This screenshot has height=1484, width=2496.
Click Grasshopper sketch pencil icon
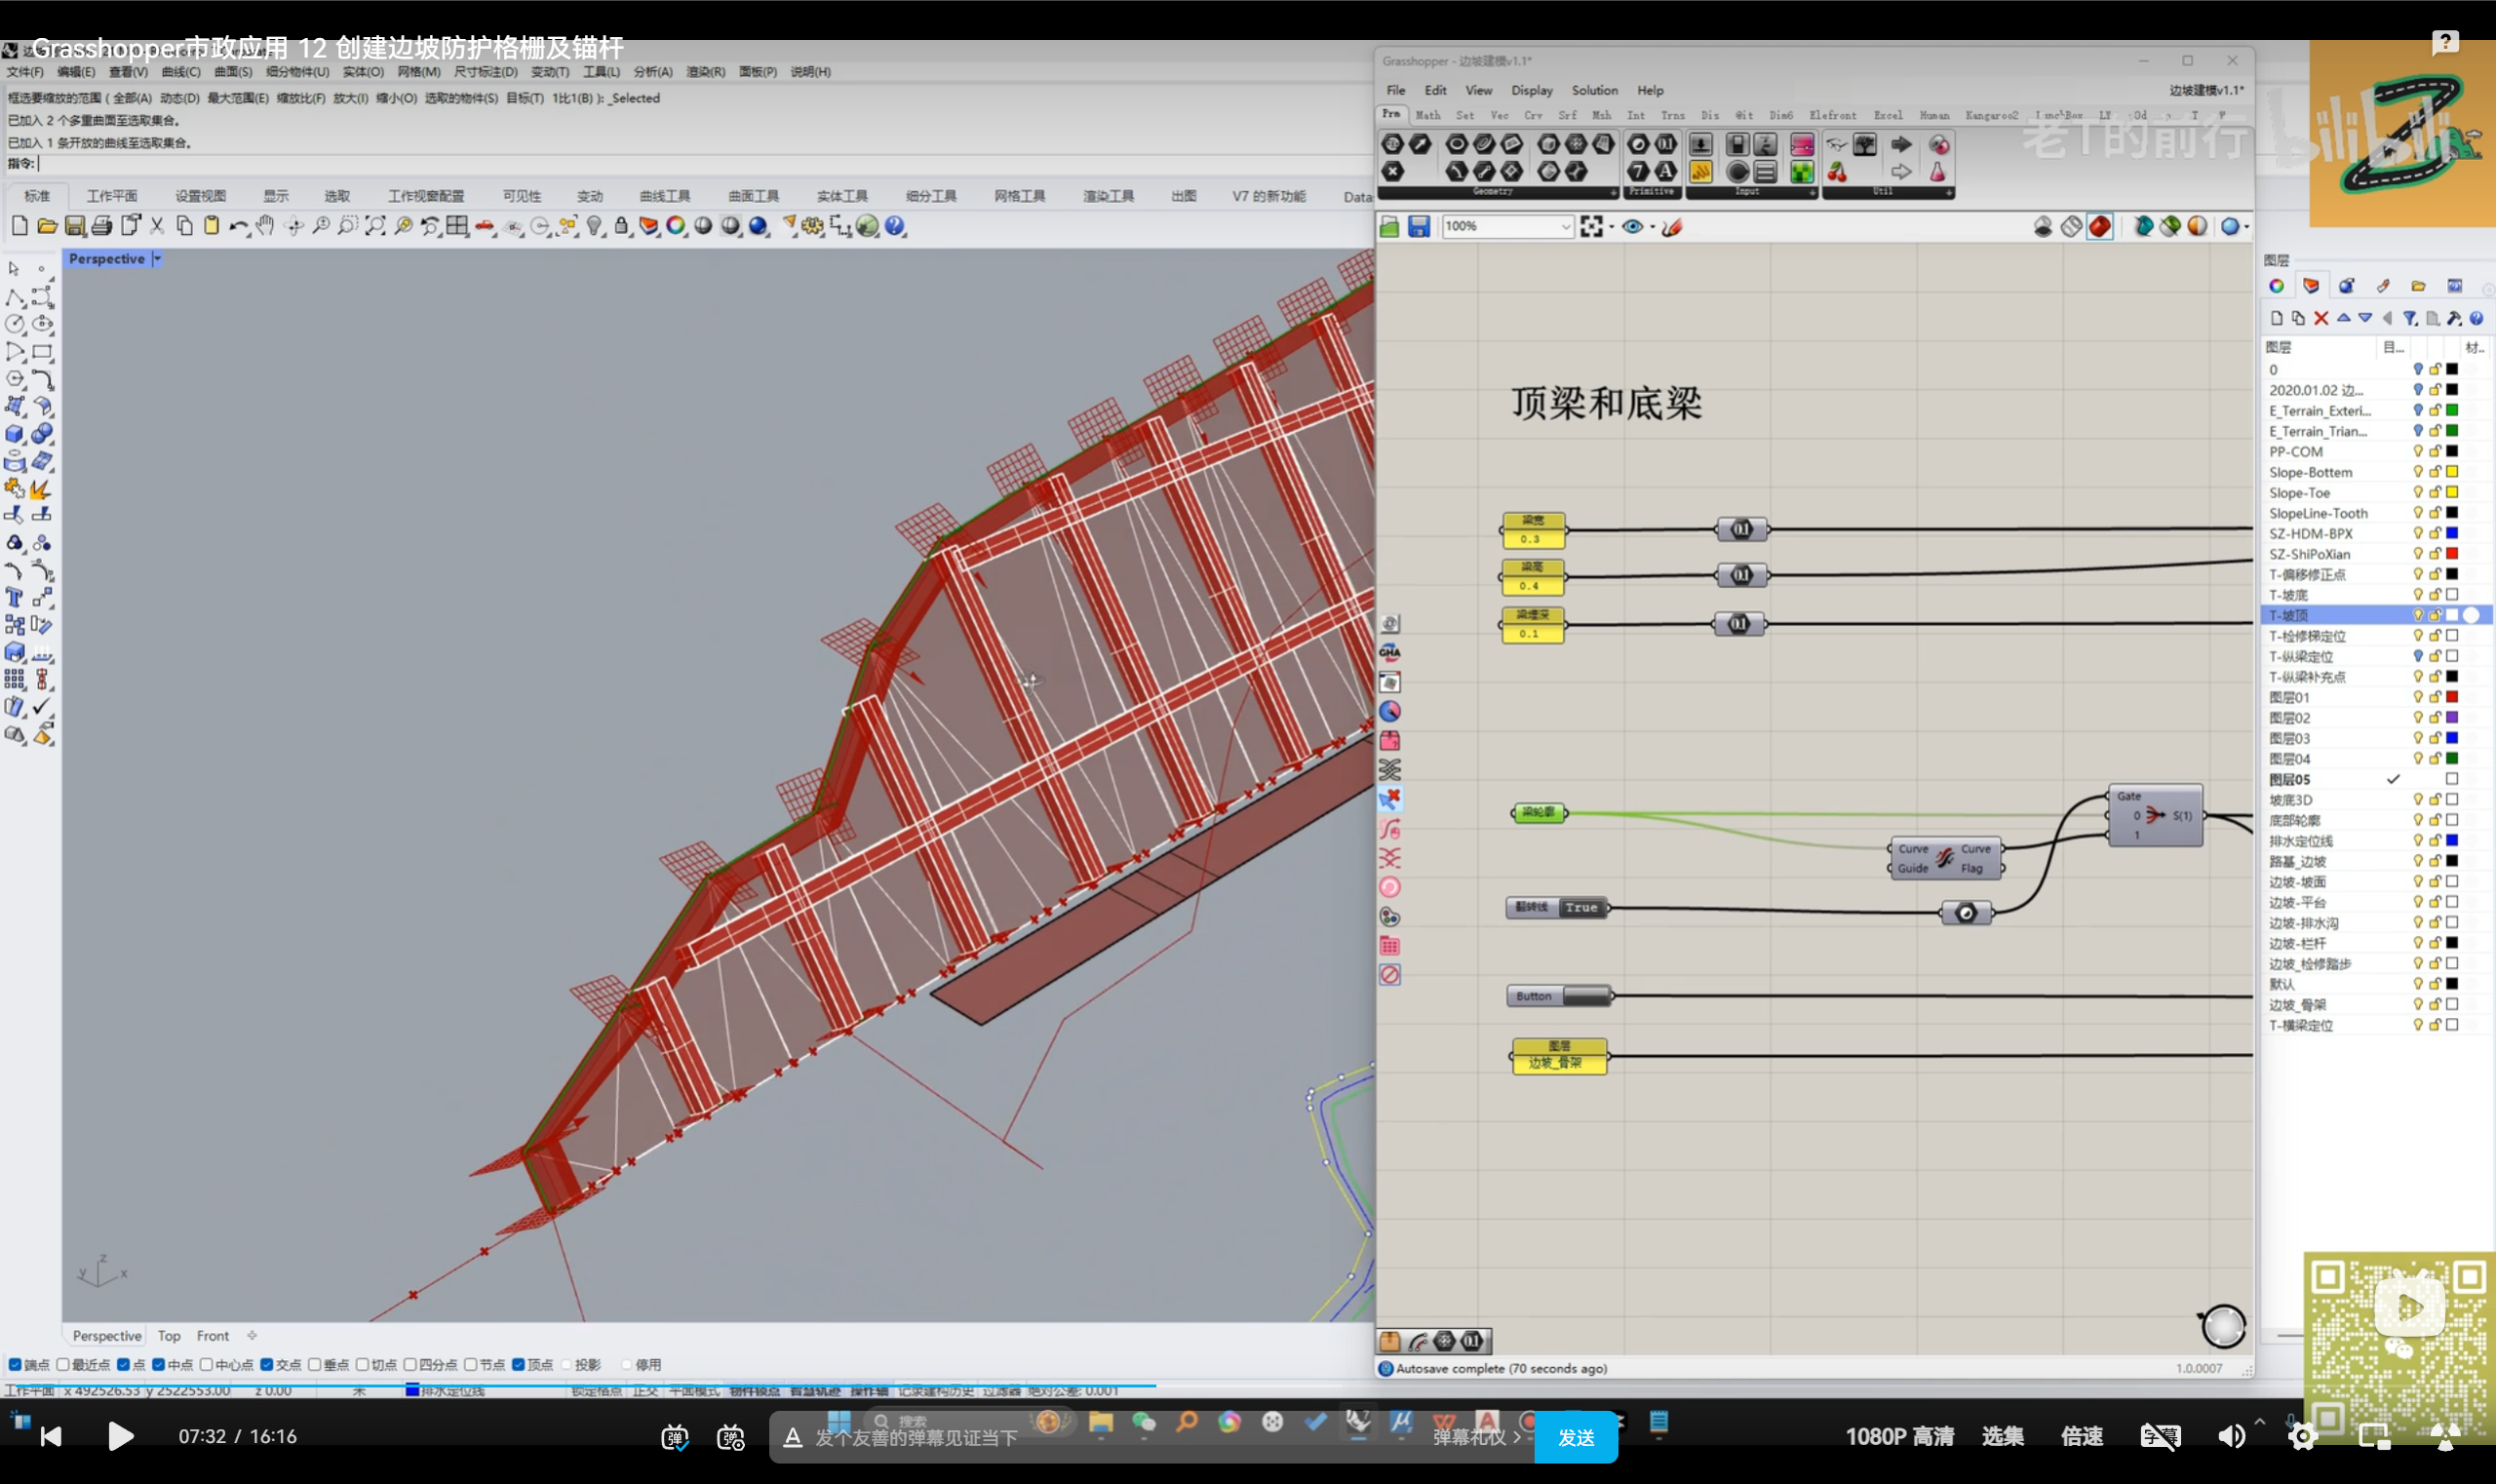click(1672, 227)
